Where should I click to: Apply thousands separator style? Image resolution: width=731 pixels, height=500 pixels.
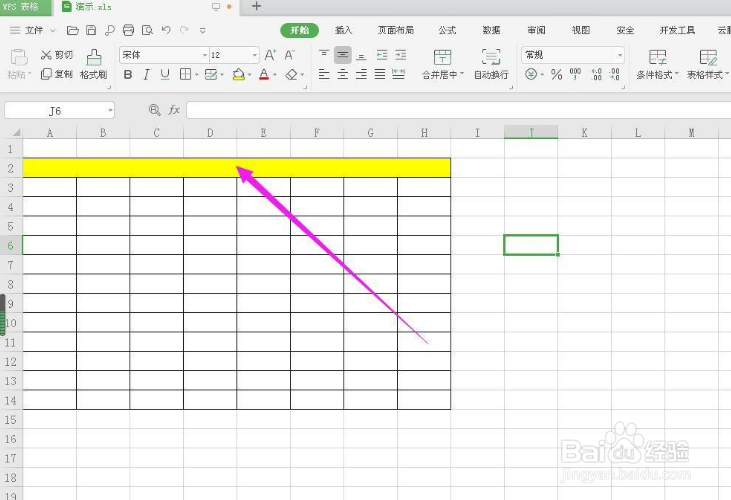click(x=575, y=75)
